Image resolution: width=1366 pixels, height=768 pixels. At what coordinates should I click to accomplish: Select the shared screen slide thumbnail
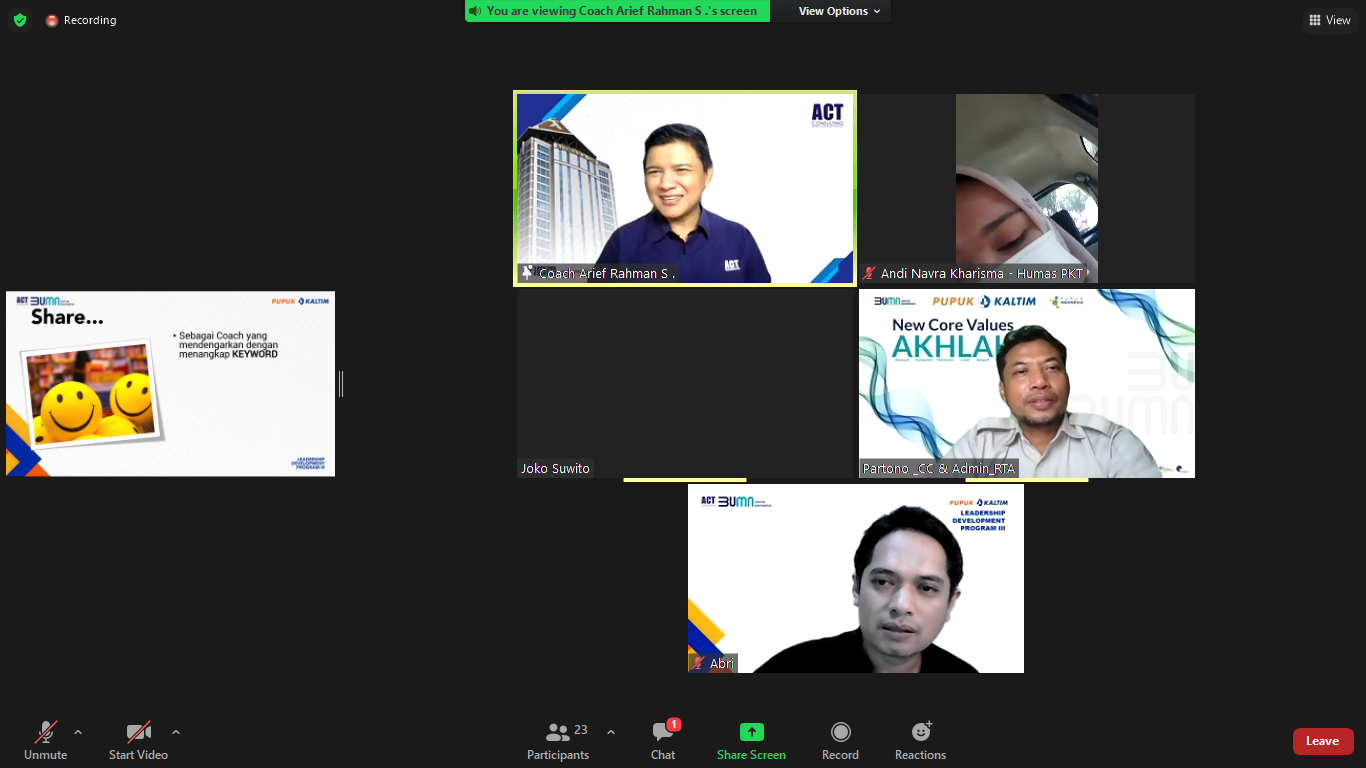[170, 384]
